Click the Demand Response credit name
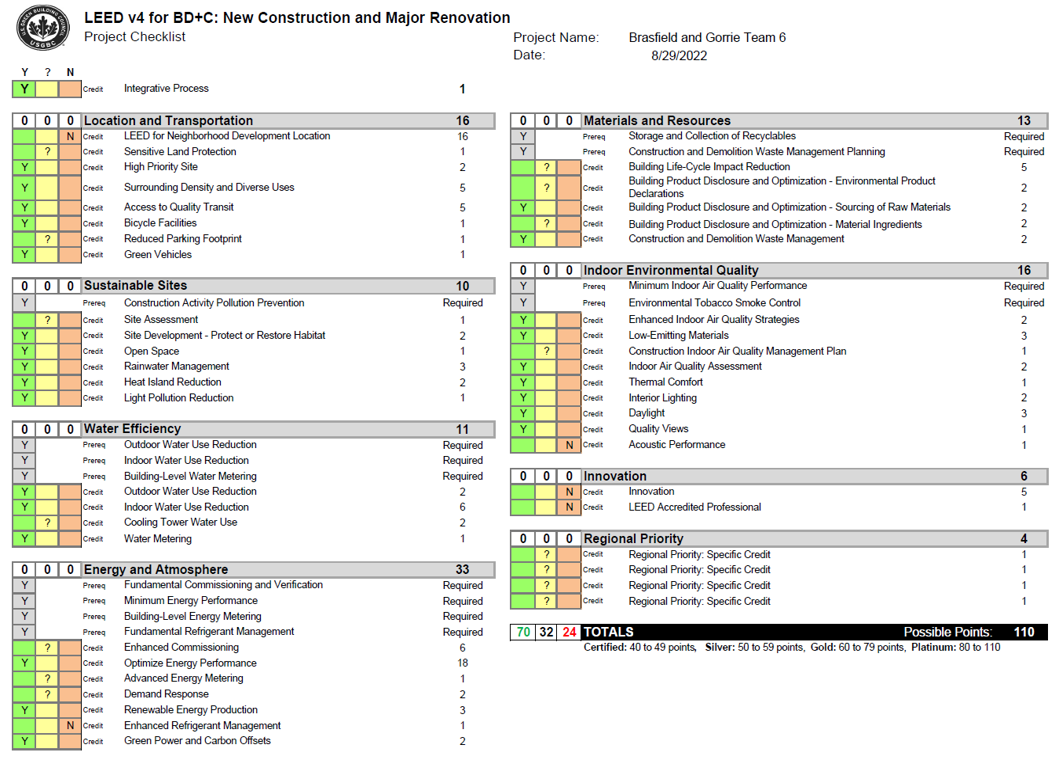Viewport: 1059px width, 760px height. coord(166,694)
